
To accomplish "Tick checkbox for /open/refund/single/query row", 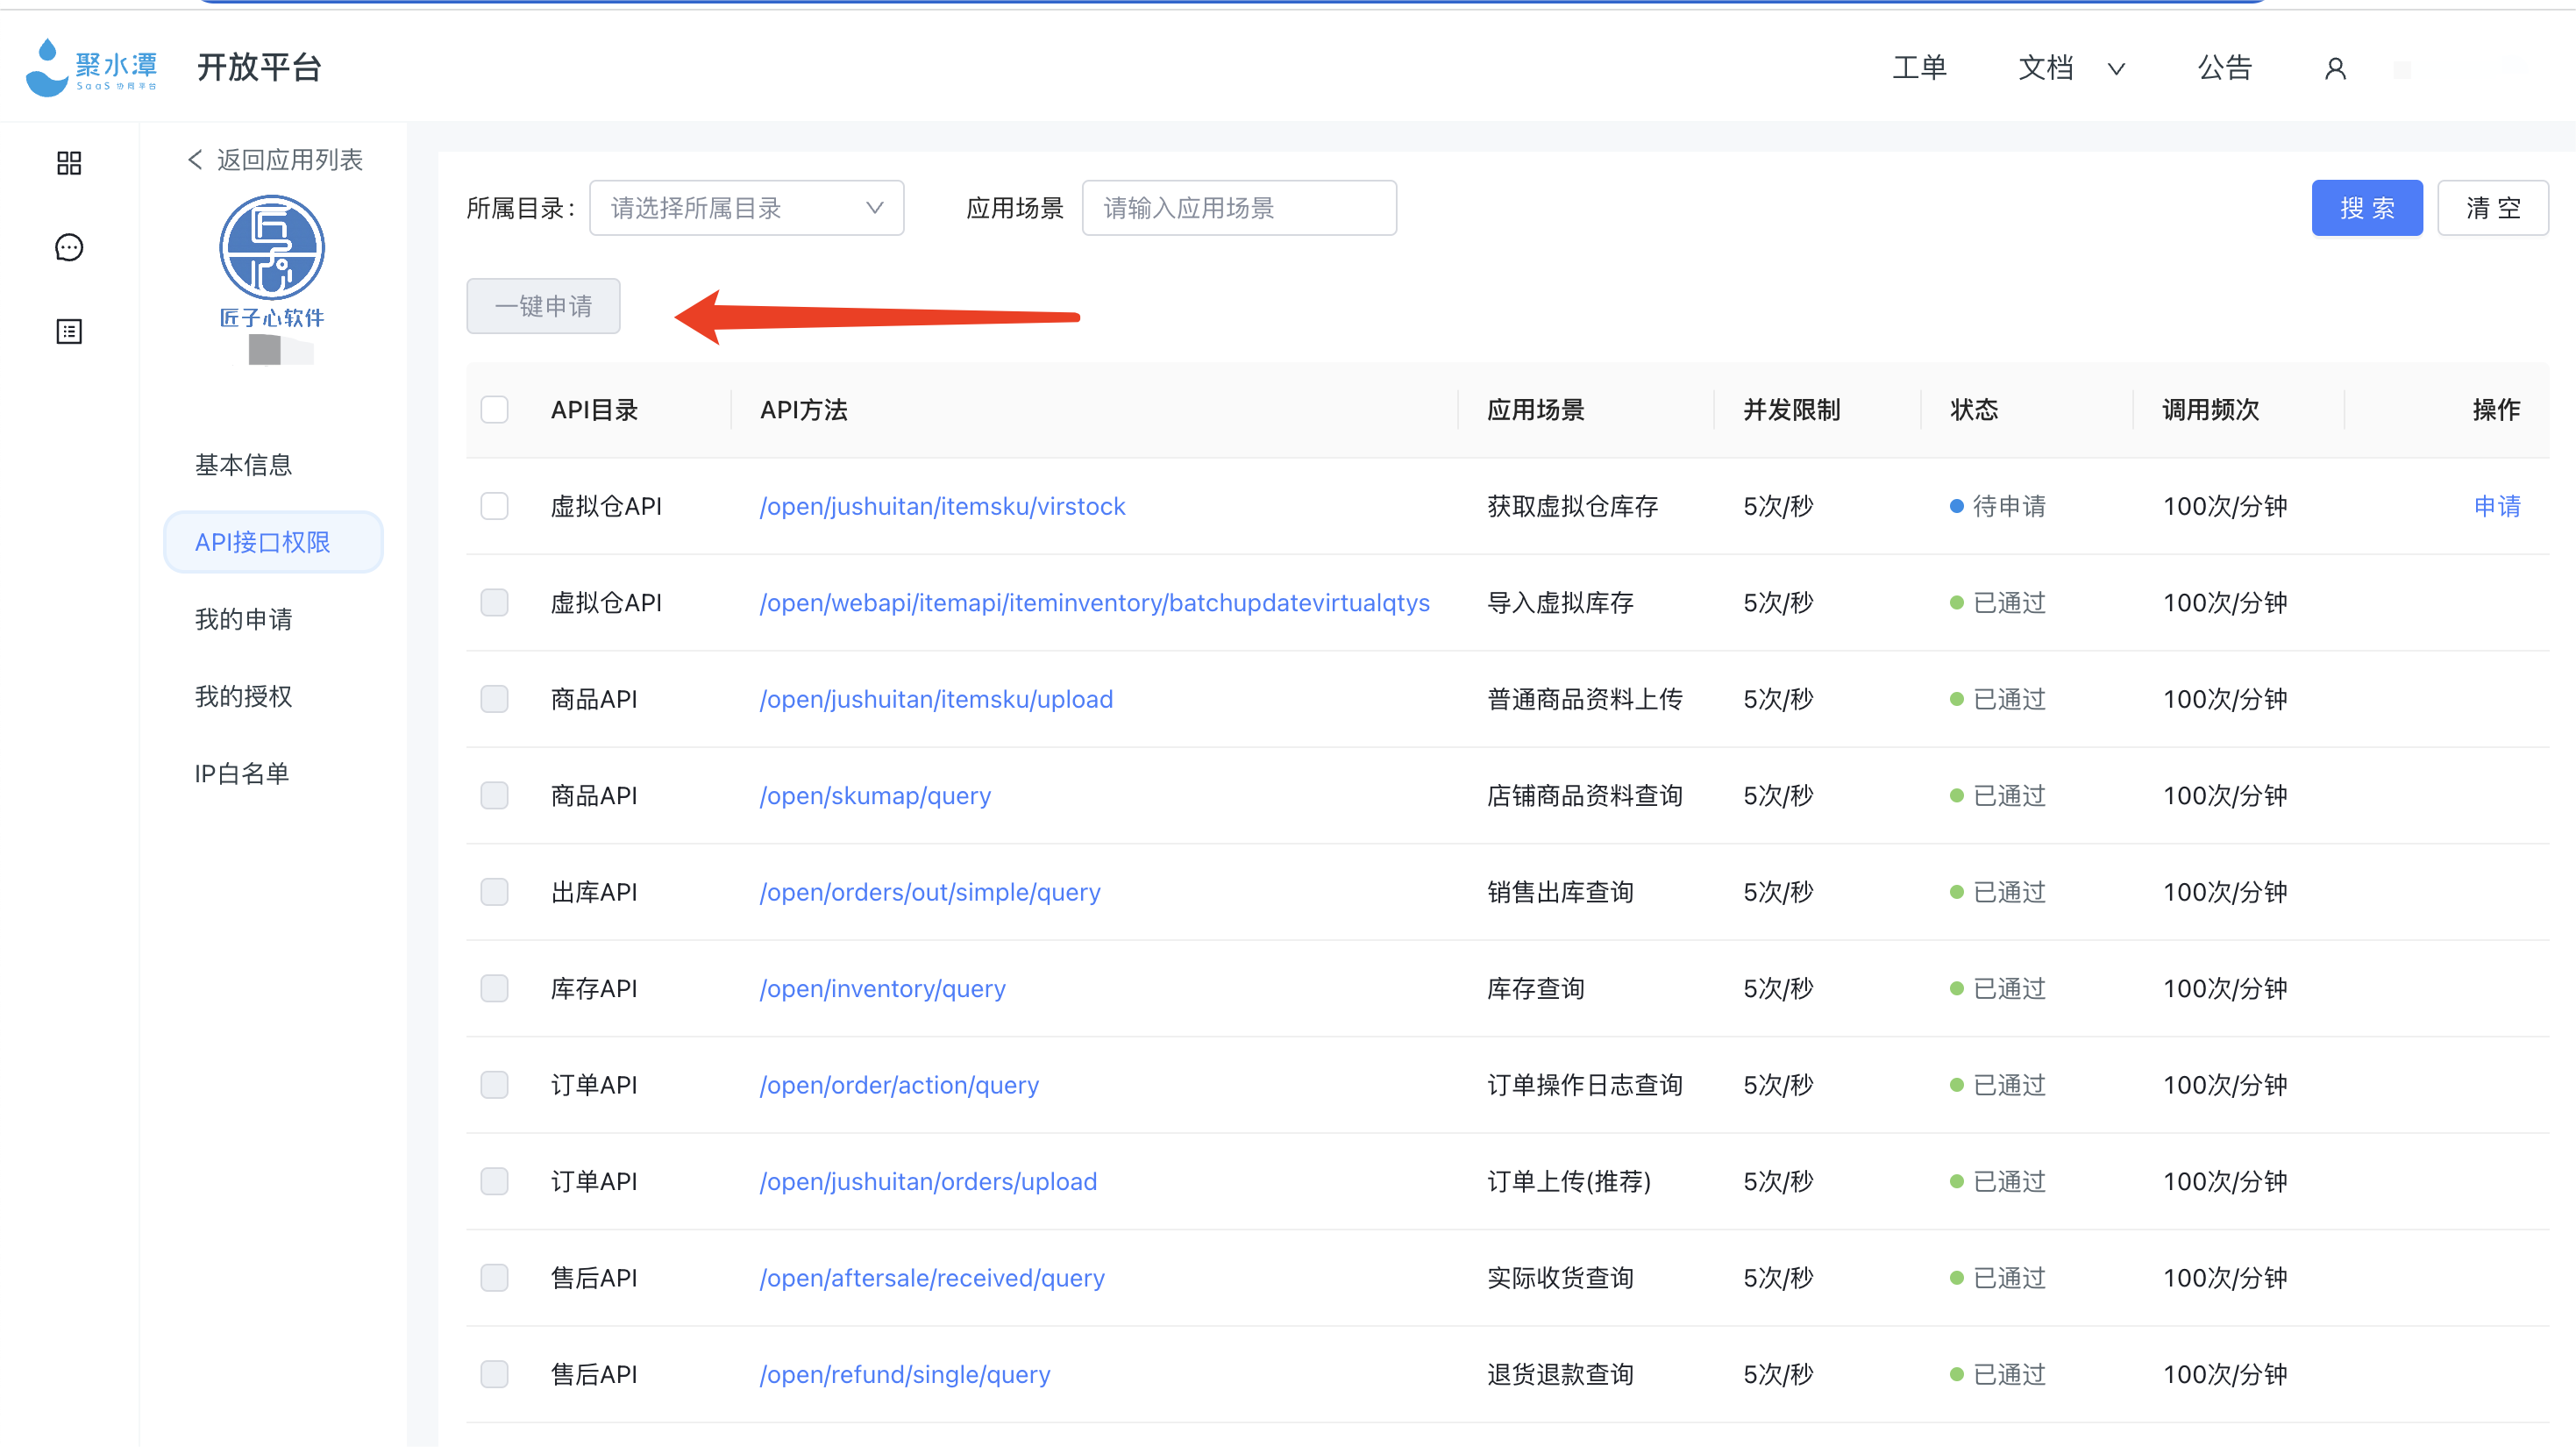I will (x=494, y=1375).
